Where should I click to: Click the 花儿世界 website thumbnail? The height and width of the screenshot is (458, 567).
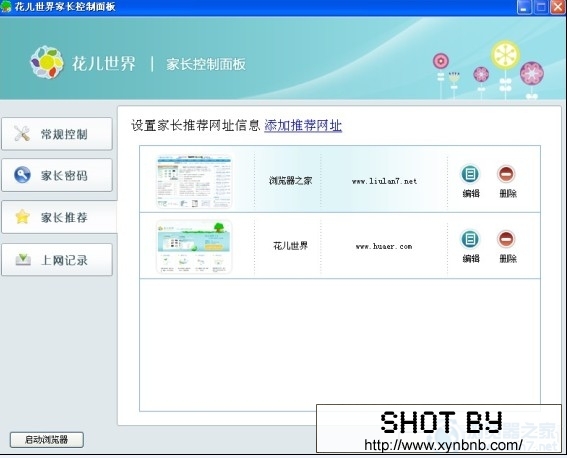pyautogui.click(x=194, y=246)
